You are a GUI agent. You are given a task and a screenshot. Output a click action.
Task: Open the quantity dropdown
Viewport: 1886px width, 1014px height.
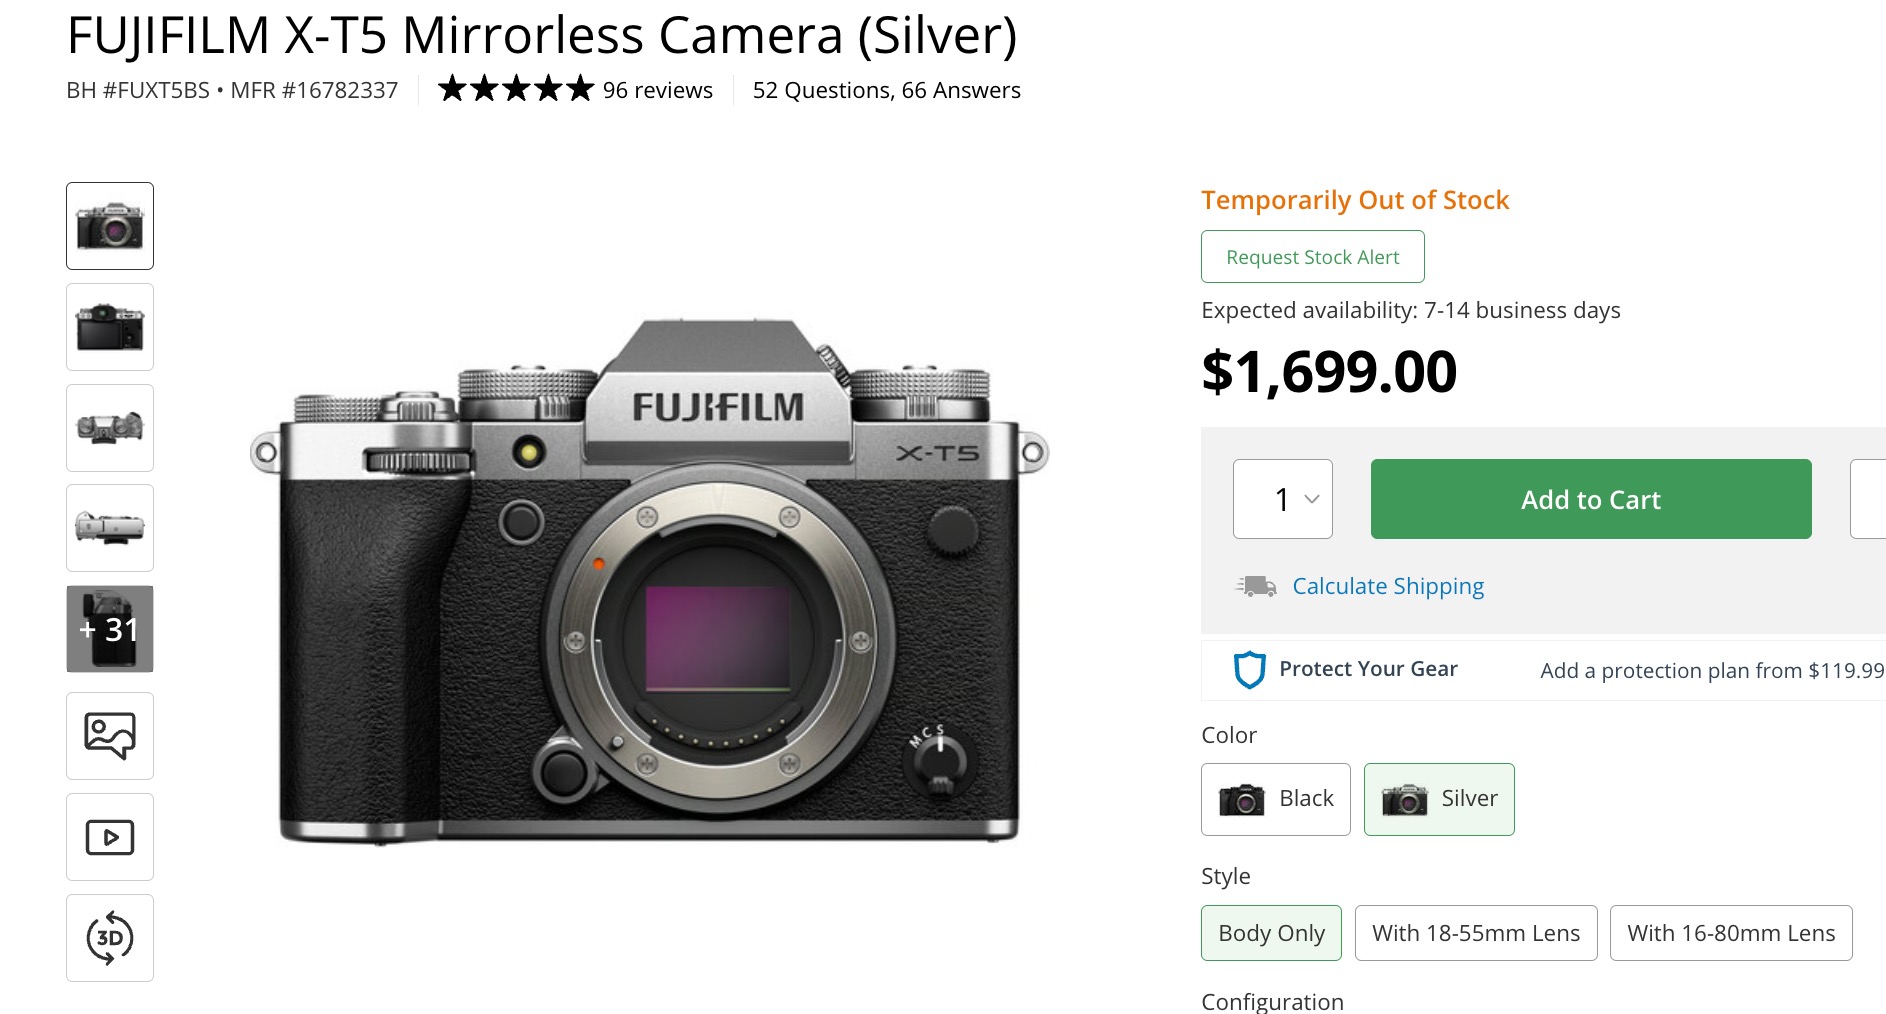point(1283,499)
